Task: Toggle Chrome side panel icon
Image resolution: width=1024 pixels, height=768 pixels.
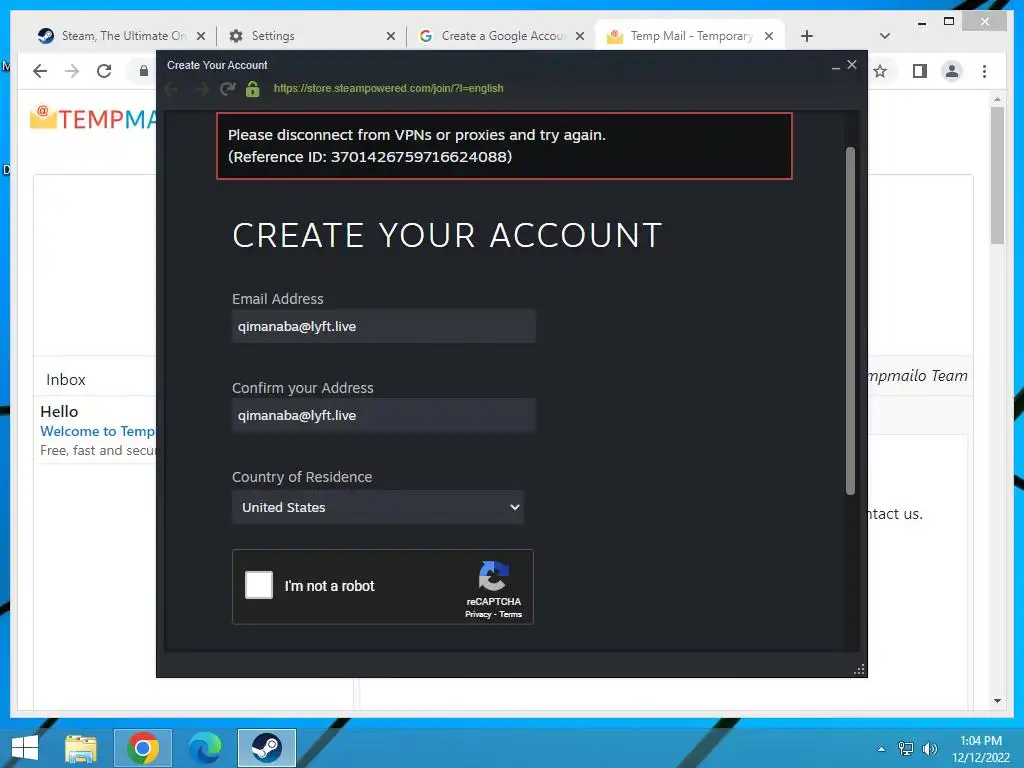Action: (920, 71)
